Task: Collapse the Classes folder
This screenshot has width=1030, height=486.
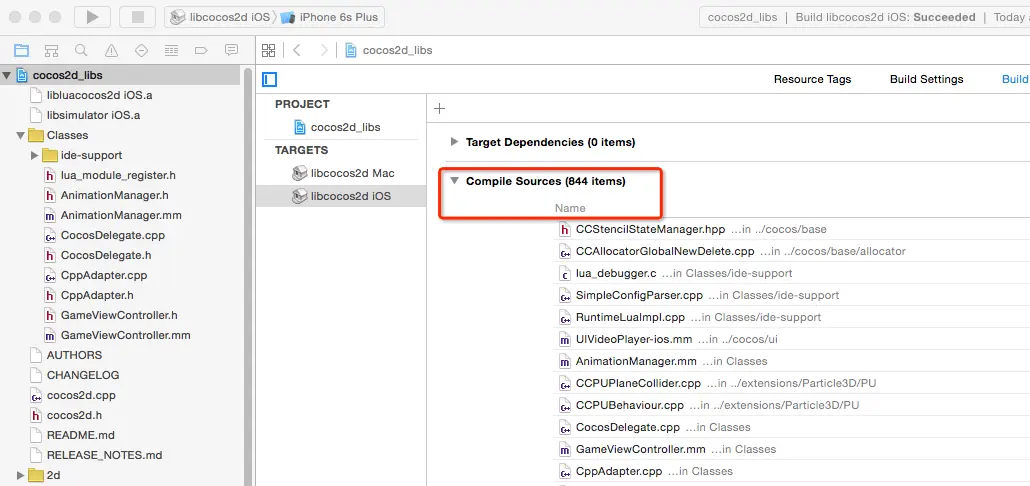Action: tap(21, 135)
